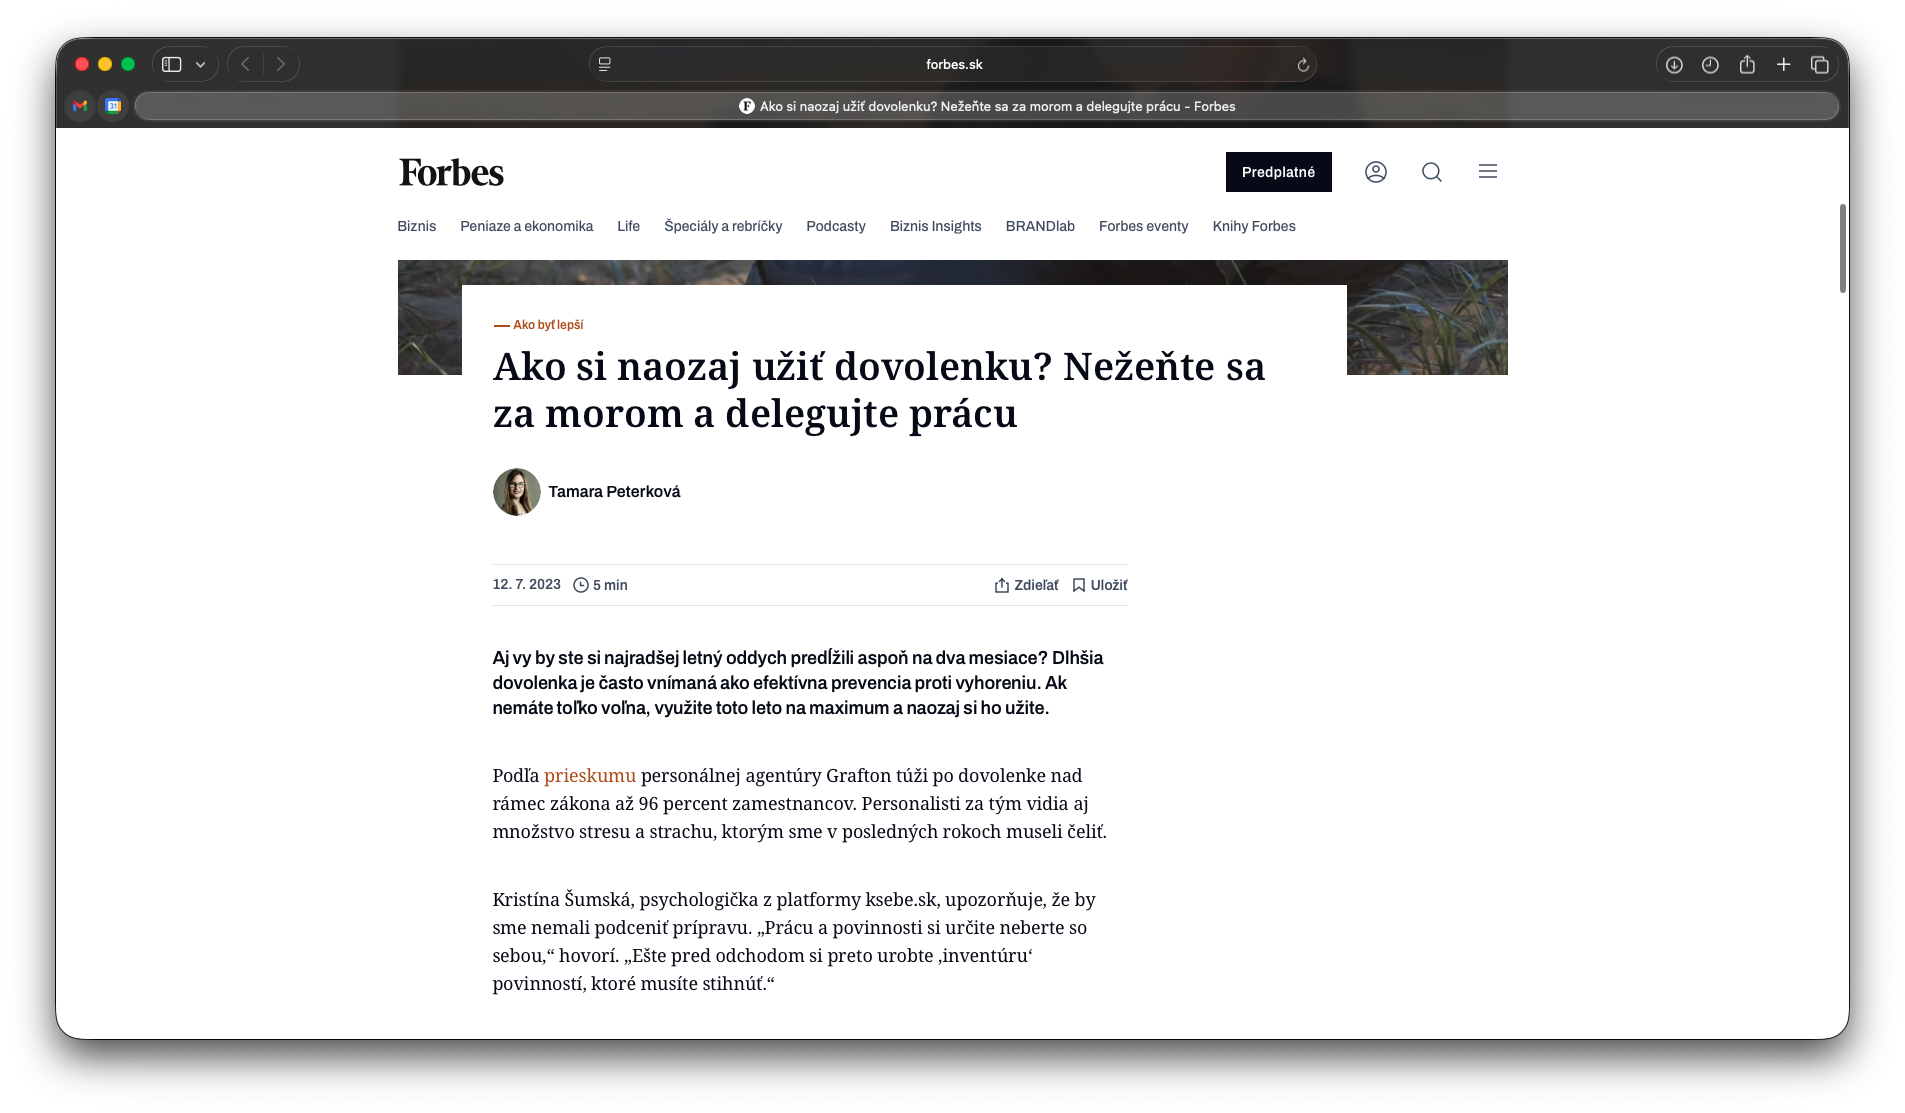Select the Biznis menu item
1905x1113 pixels.
coord(416,226)
